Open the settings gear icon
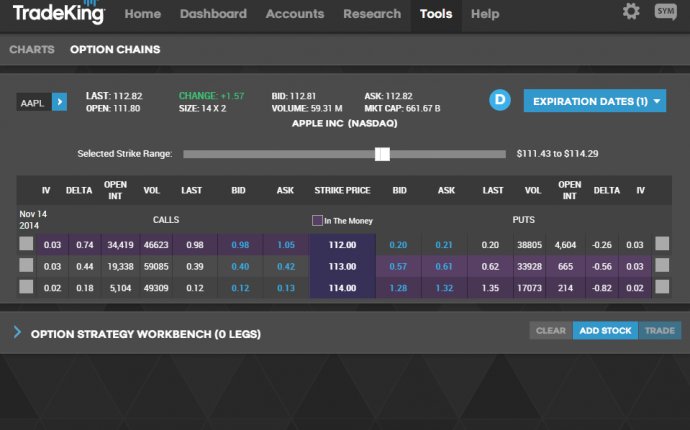The height and width of the screenshot is (430, 690). [x=631, y=11]
